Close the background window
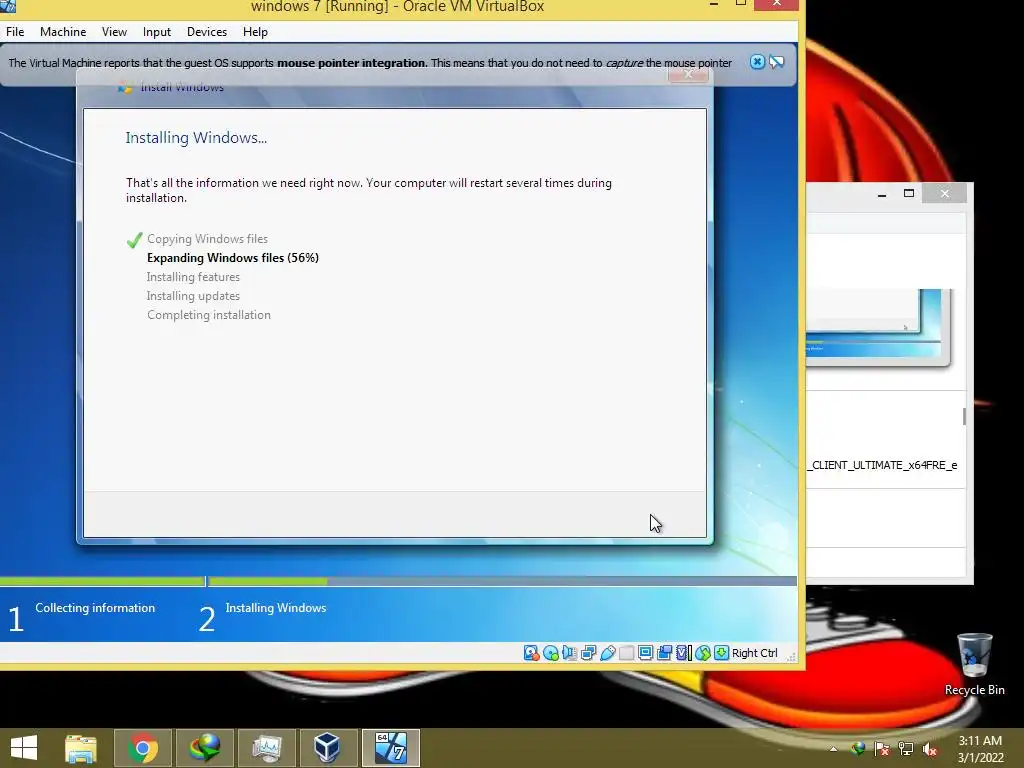Screen dimensions: 1024x768 (944, 193)
